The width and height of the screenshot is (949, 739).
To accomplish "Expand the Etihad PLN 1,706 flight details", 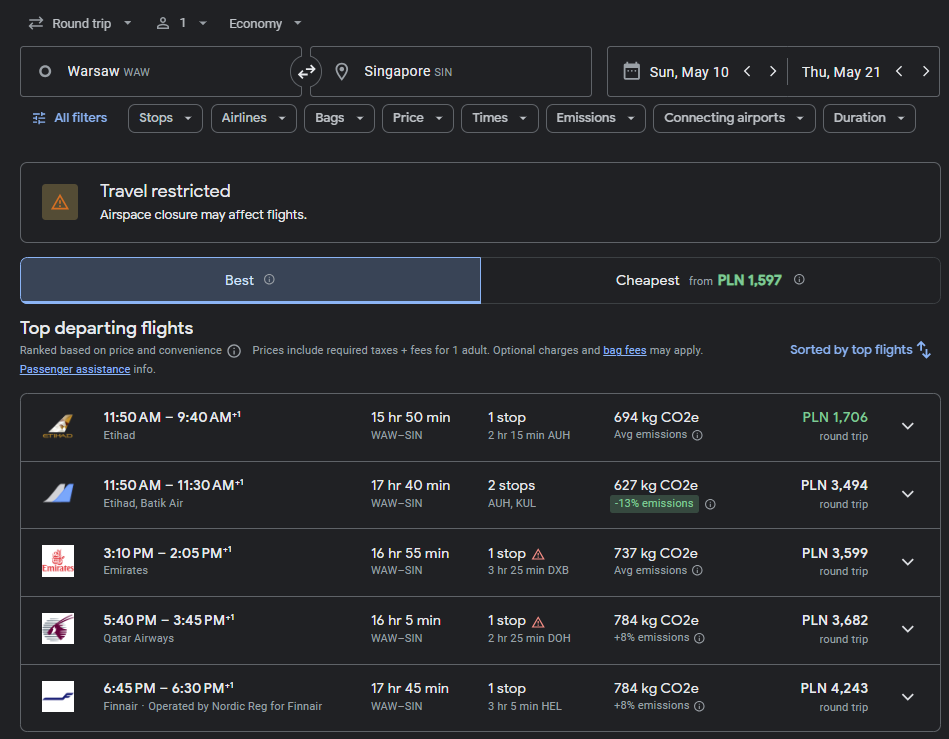I will (x=908, y=426).
